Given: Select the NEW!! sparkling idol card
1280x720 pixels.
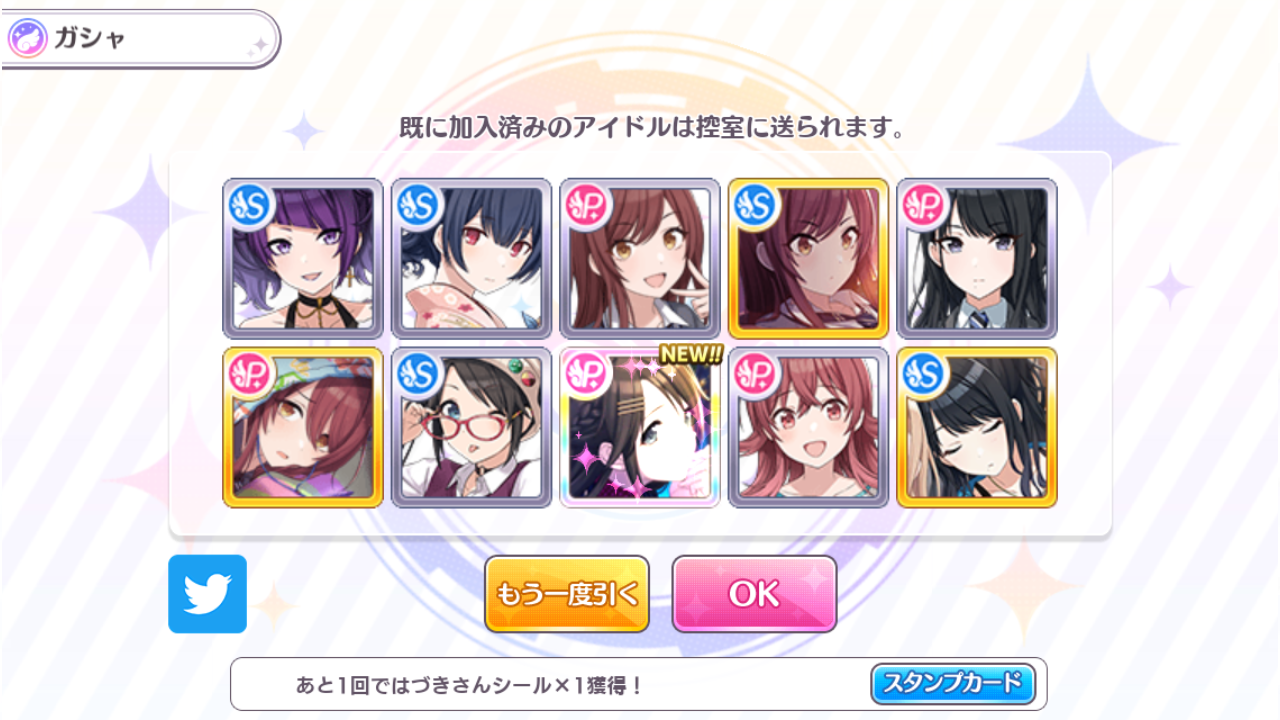Looking at the screenshot, I should 640,428.
